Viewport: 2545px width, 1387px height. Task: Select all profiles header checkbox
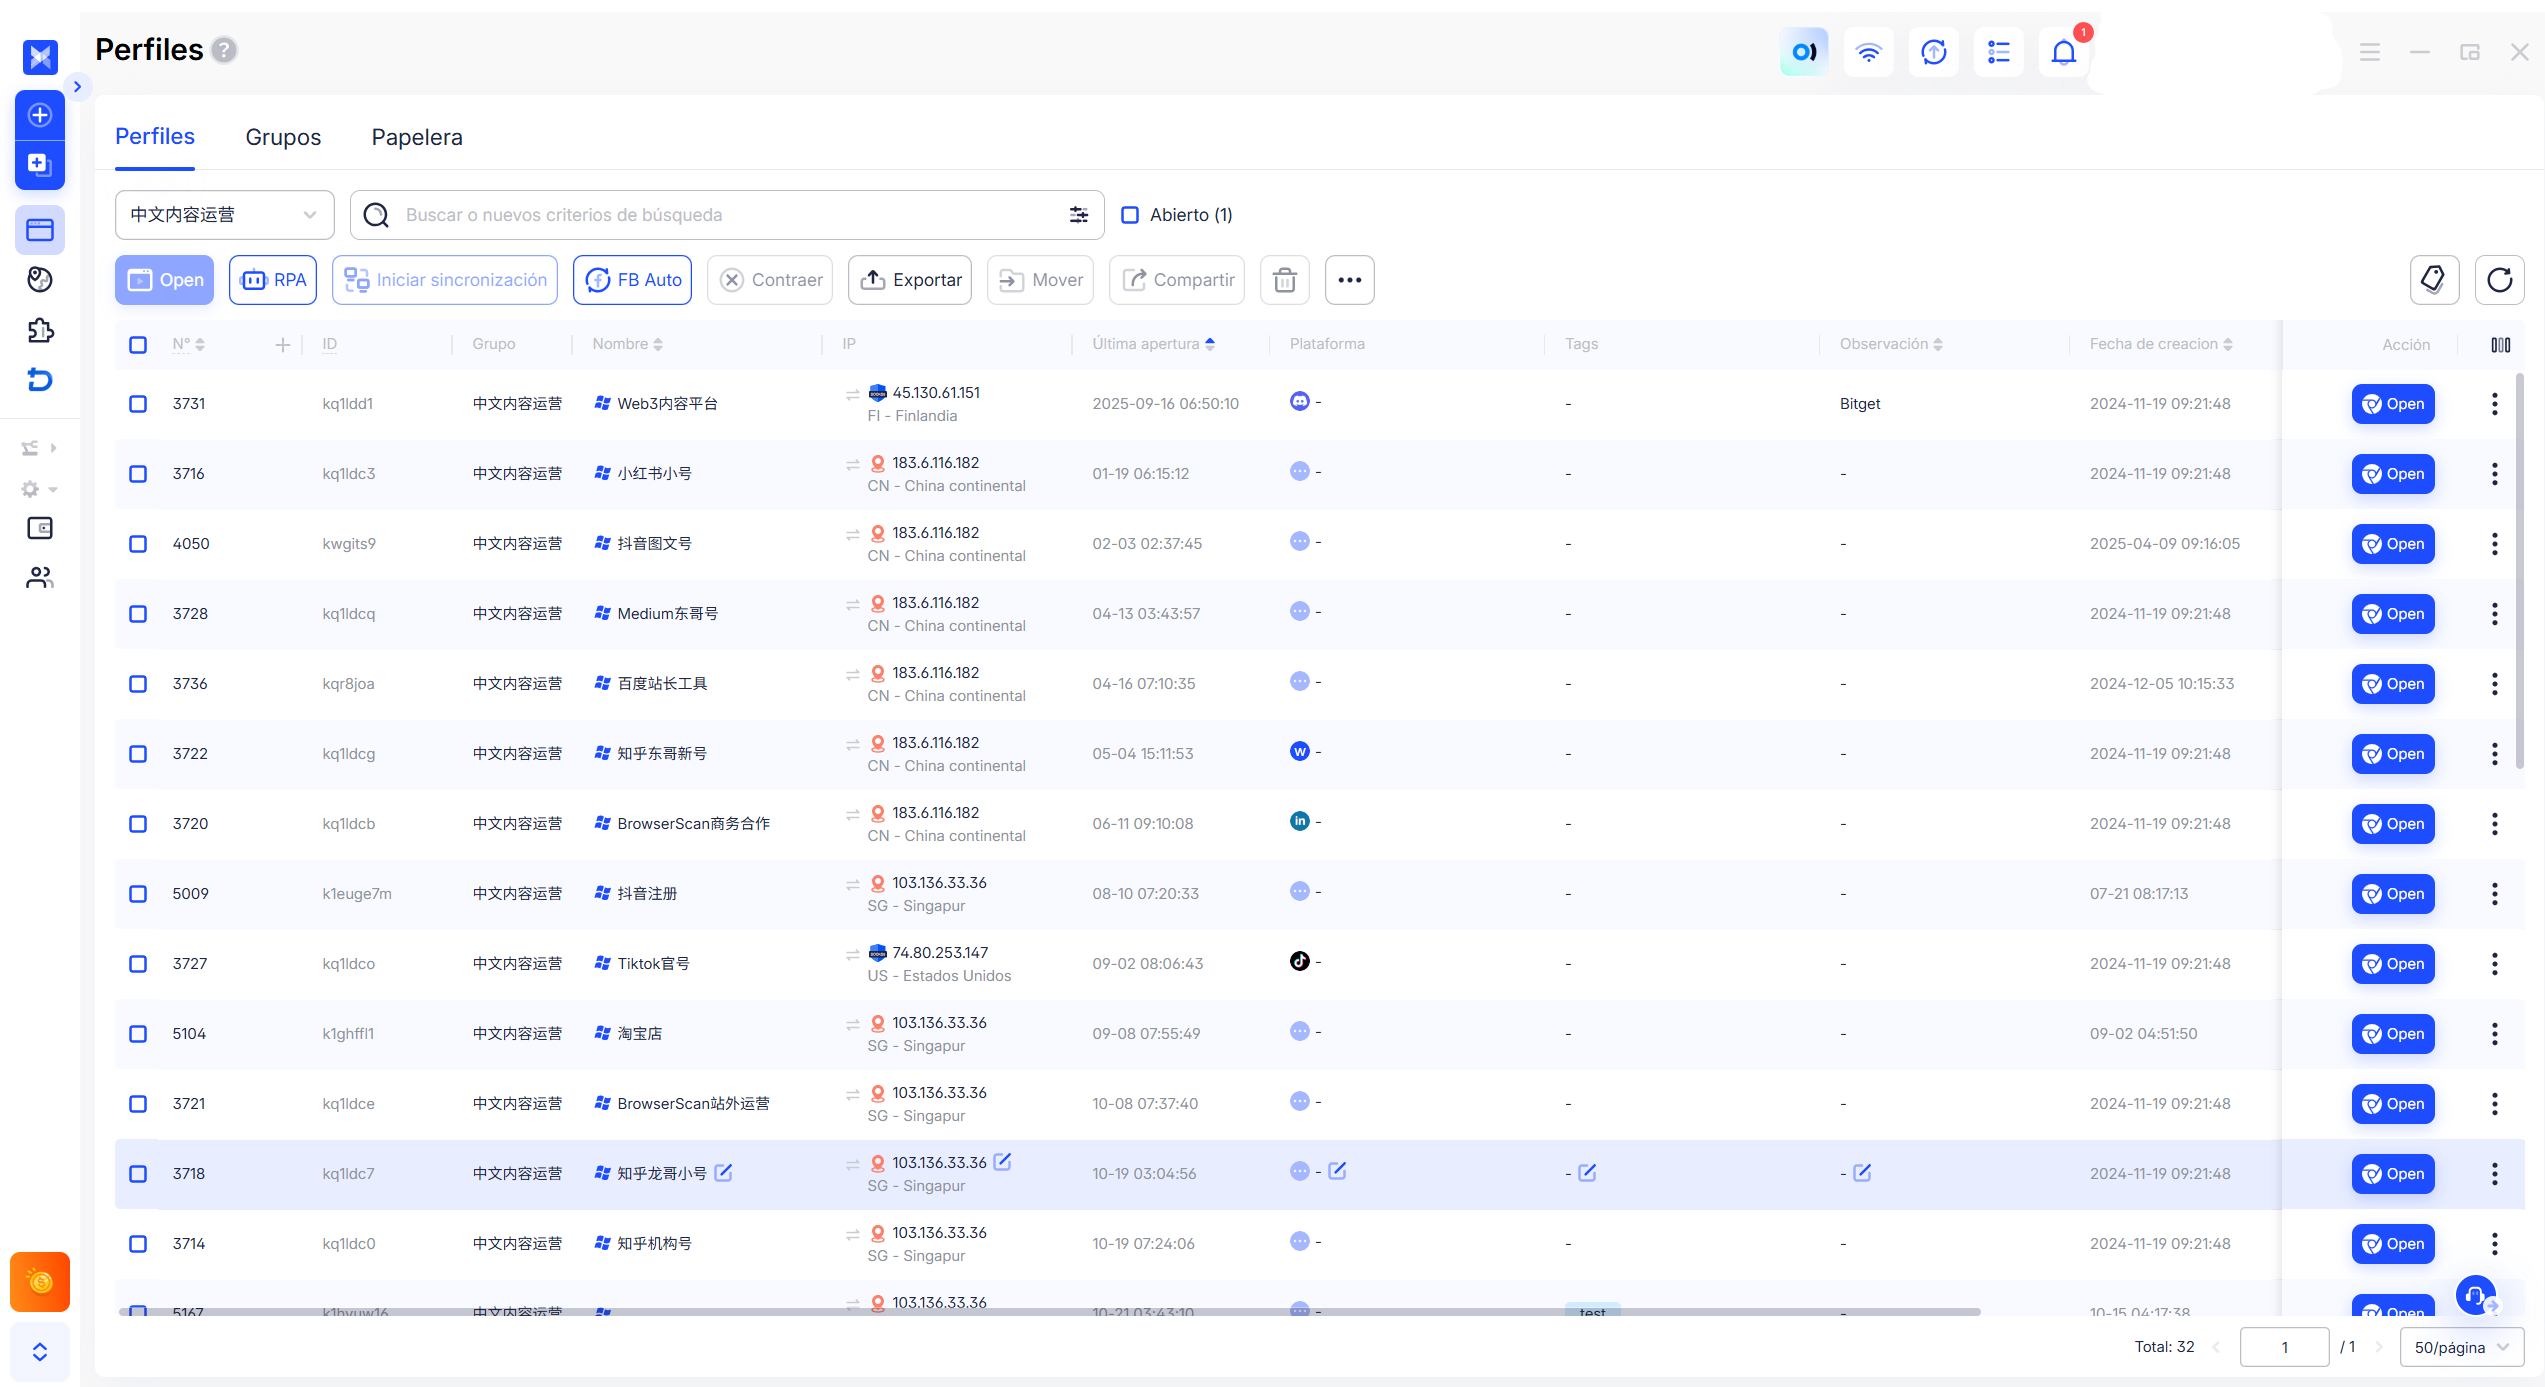pyautogui.click(x=138, y=345)
